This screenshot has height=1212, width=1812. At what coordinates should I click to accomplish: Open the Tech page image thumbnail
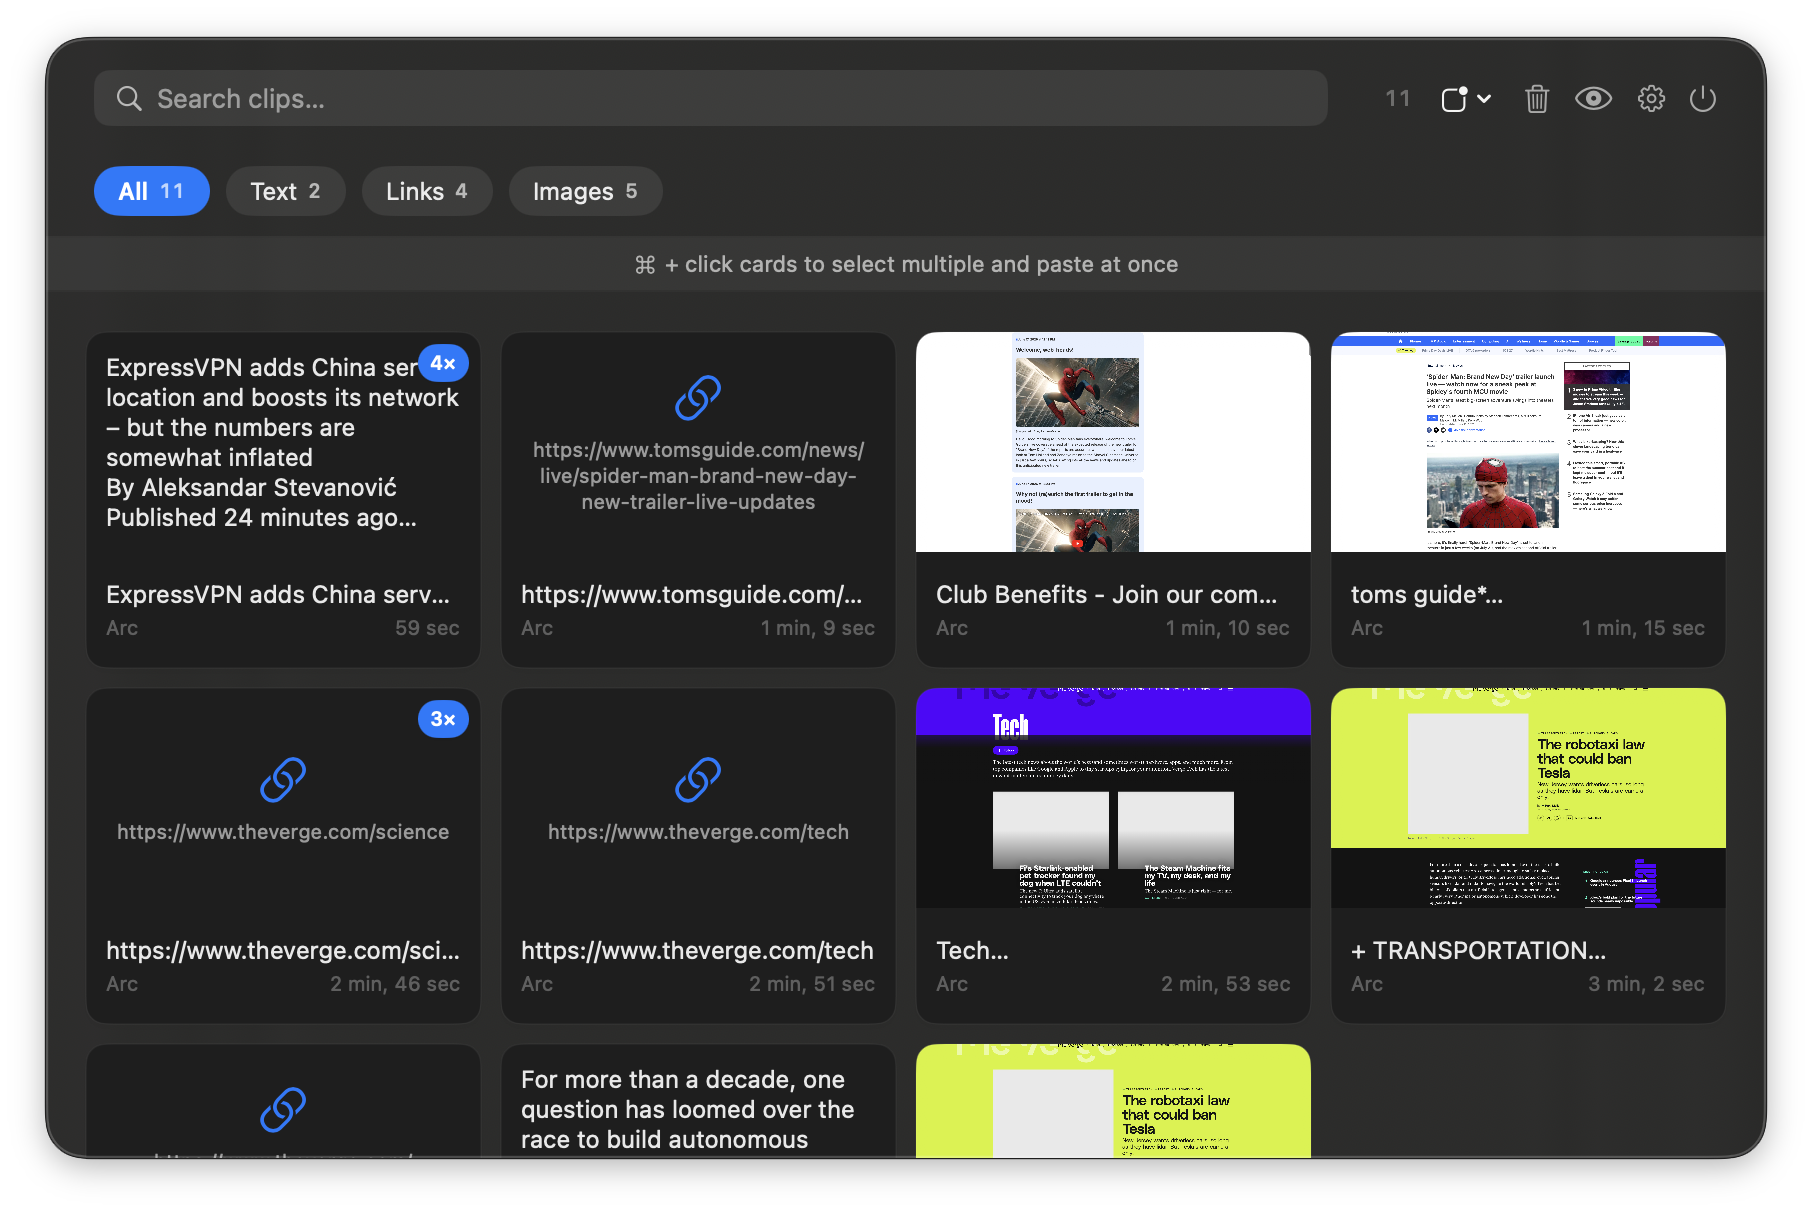point(1113,798)
